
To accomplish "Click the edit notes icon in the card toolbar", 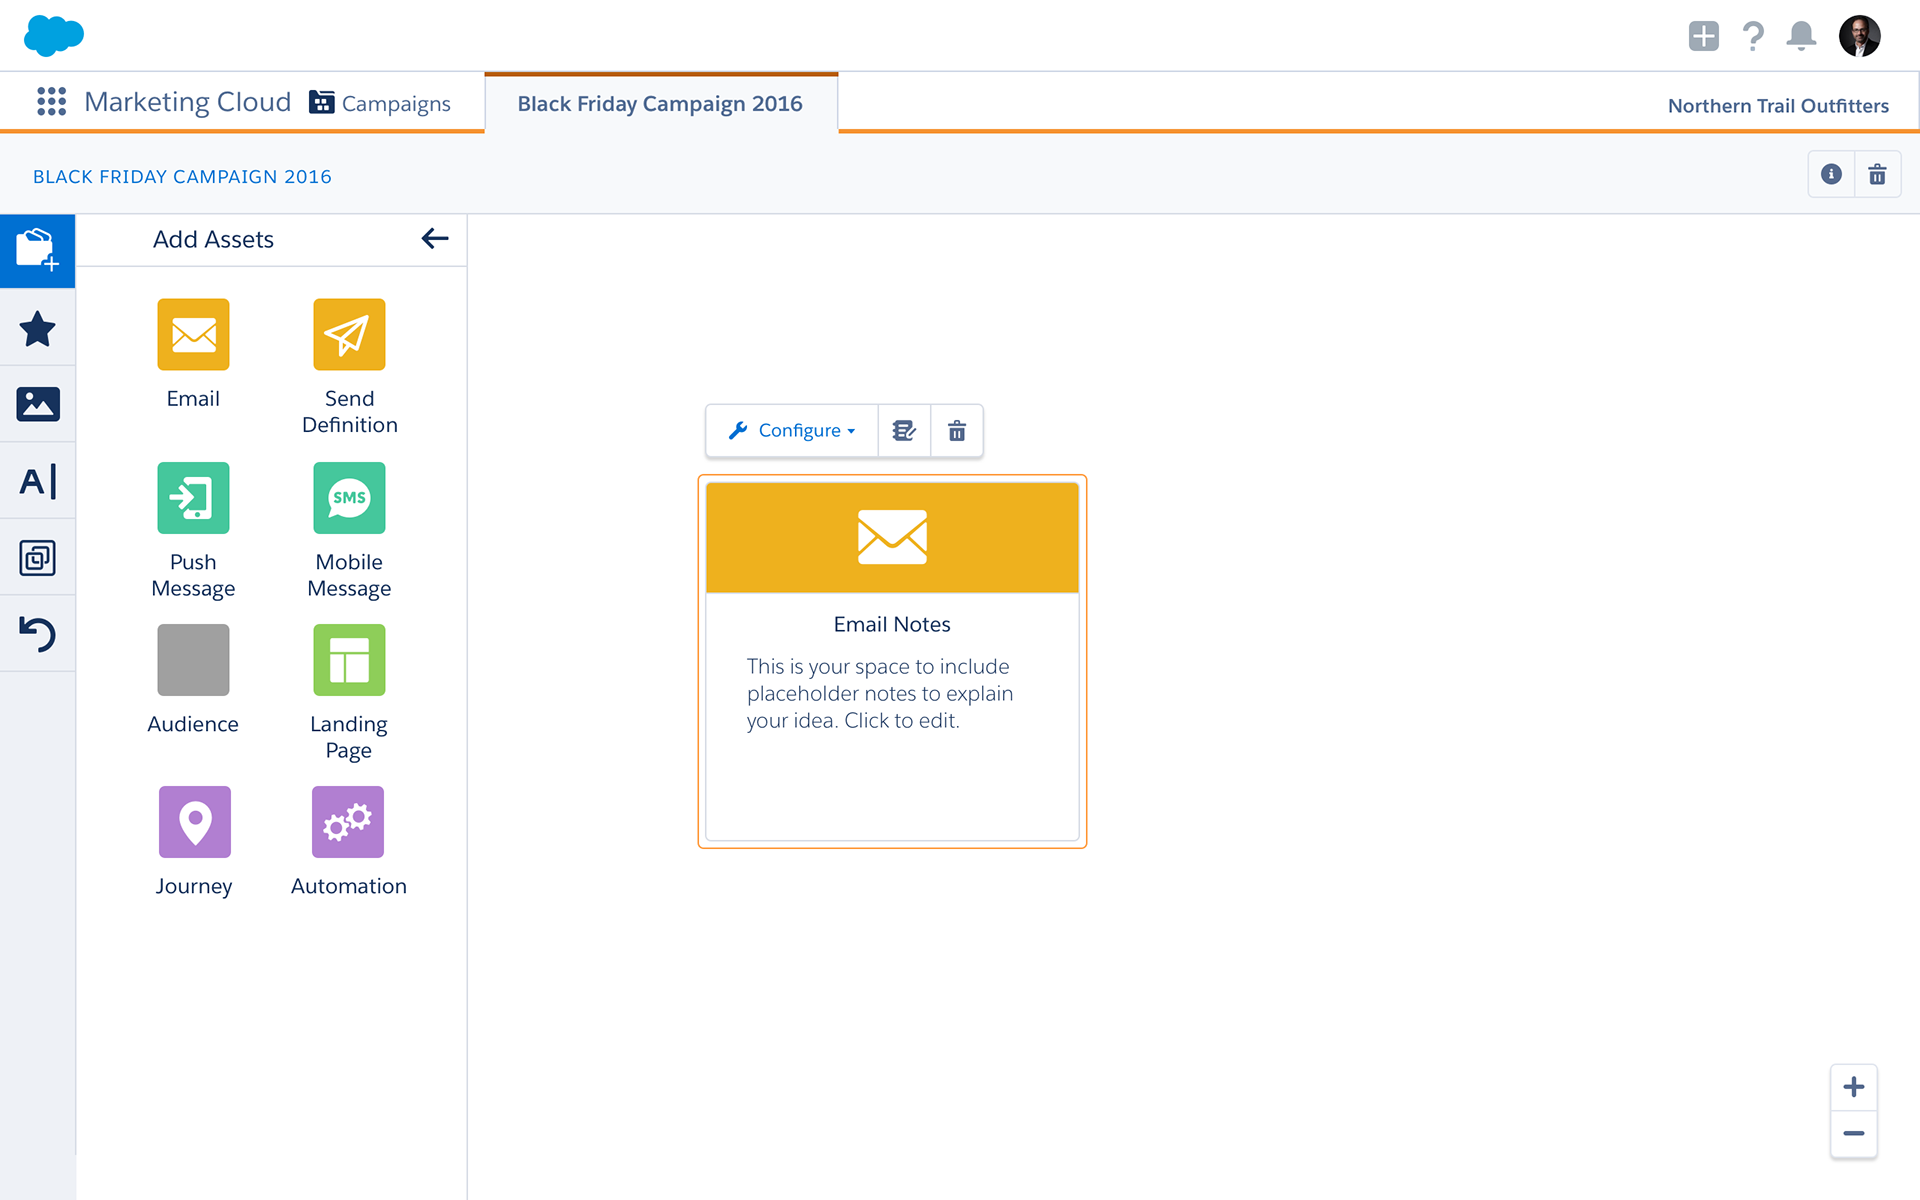I will pyautogui.click(x=904, y=430).
